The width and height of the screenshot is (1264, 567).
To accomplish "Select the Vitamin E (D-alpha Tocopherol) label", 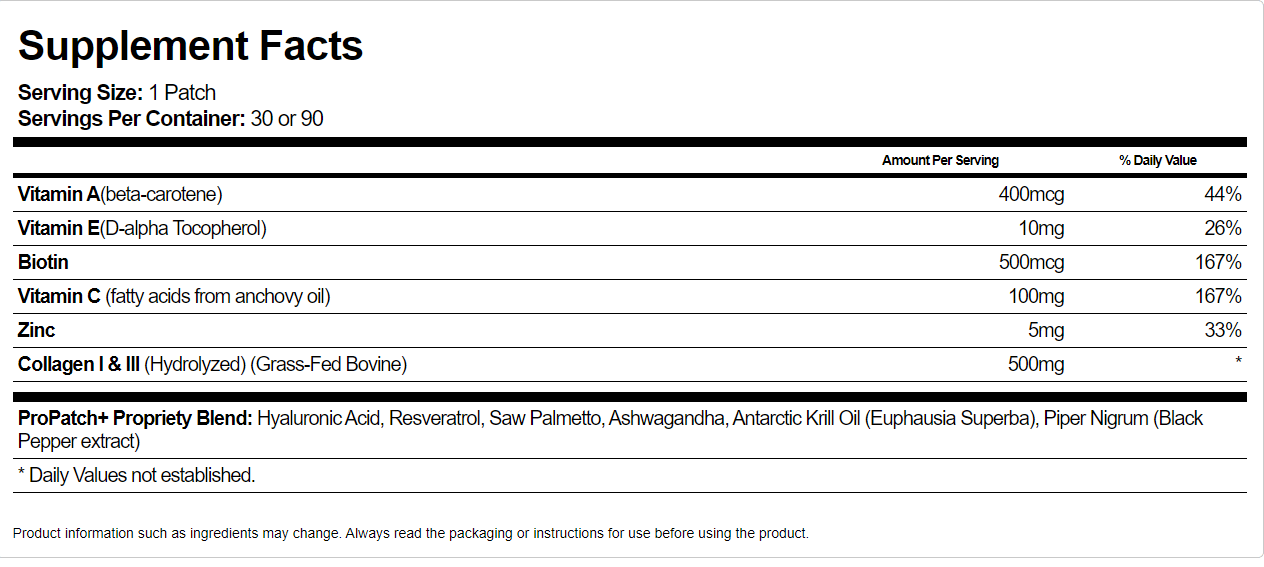I will [x=142, y=228].
